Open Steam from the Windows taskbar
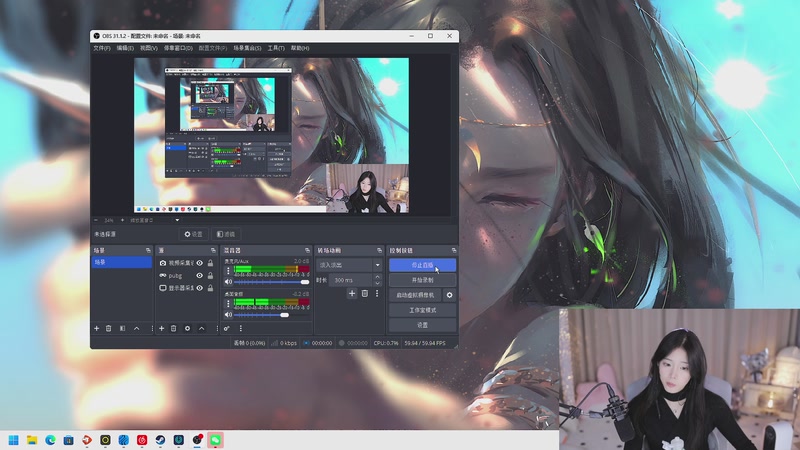The image size is (800, 450). (x=160, y=440)
